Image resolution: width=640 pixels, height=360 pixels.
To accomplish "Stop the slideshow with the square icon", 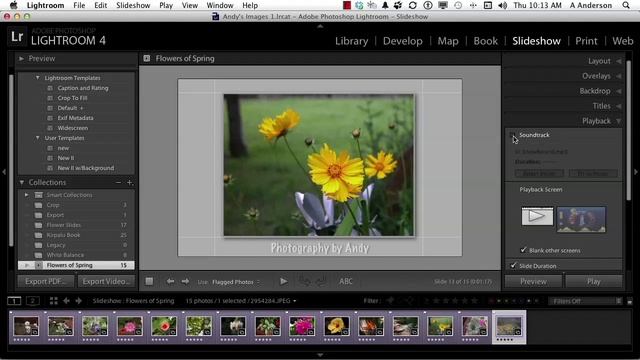I will tap(149, 281).
